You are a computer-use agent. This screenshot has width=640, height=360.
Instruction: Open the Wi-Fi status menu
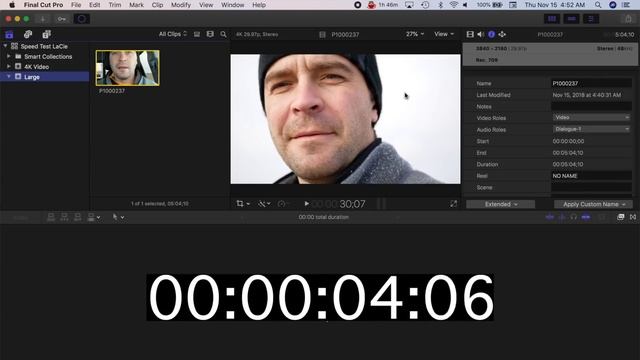[x=453, y=5]
